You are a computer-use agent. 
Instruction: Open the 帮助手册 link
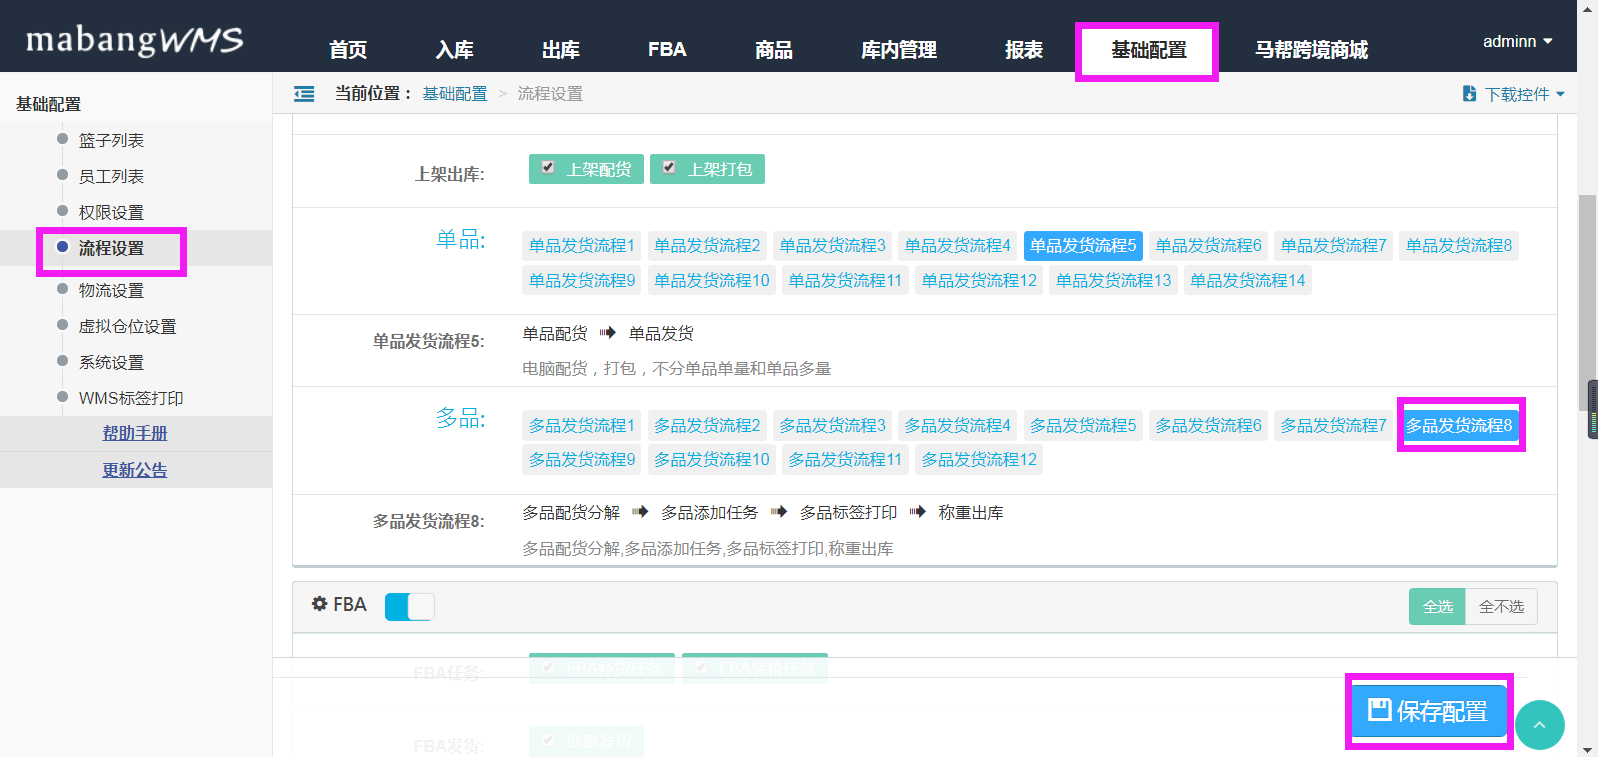[x=135, y=434]
